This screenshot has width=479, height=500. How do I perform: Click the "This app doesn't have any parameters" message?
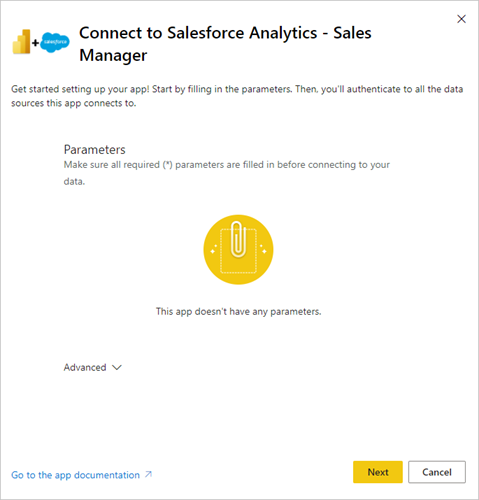(x=239, y=311)
